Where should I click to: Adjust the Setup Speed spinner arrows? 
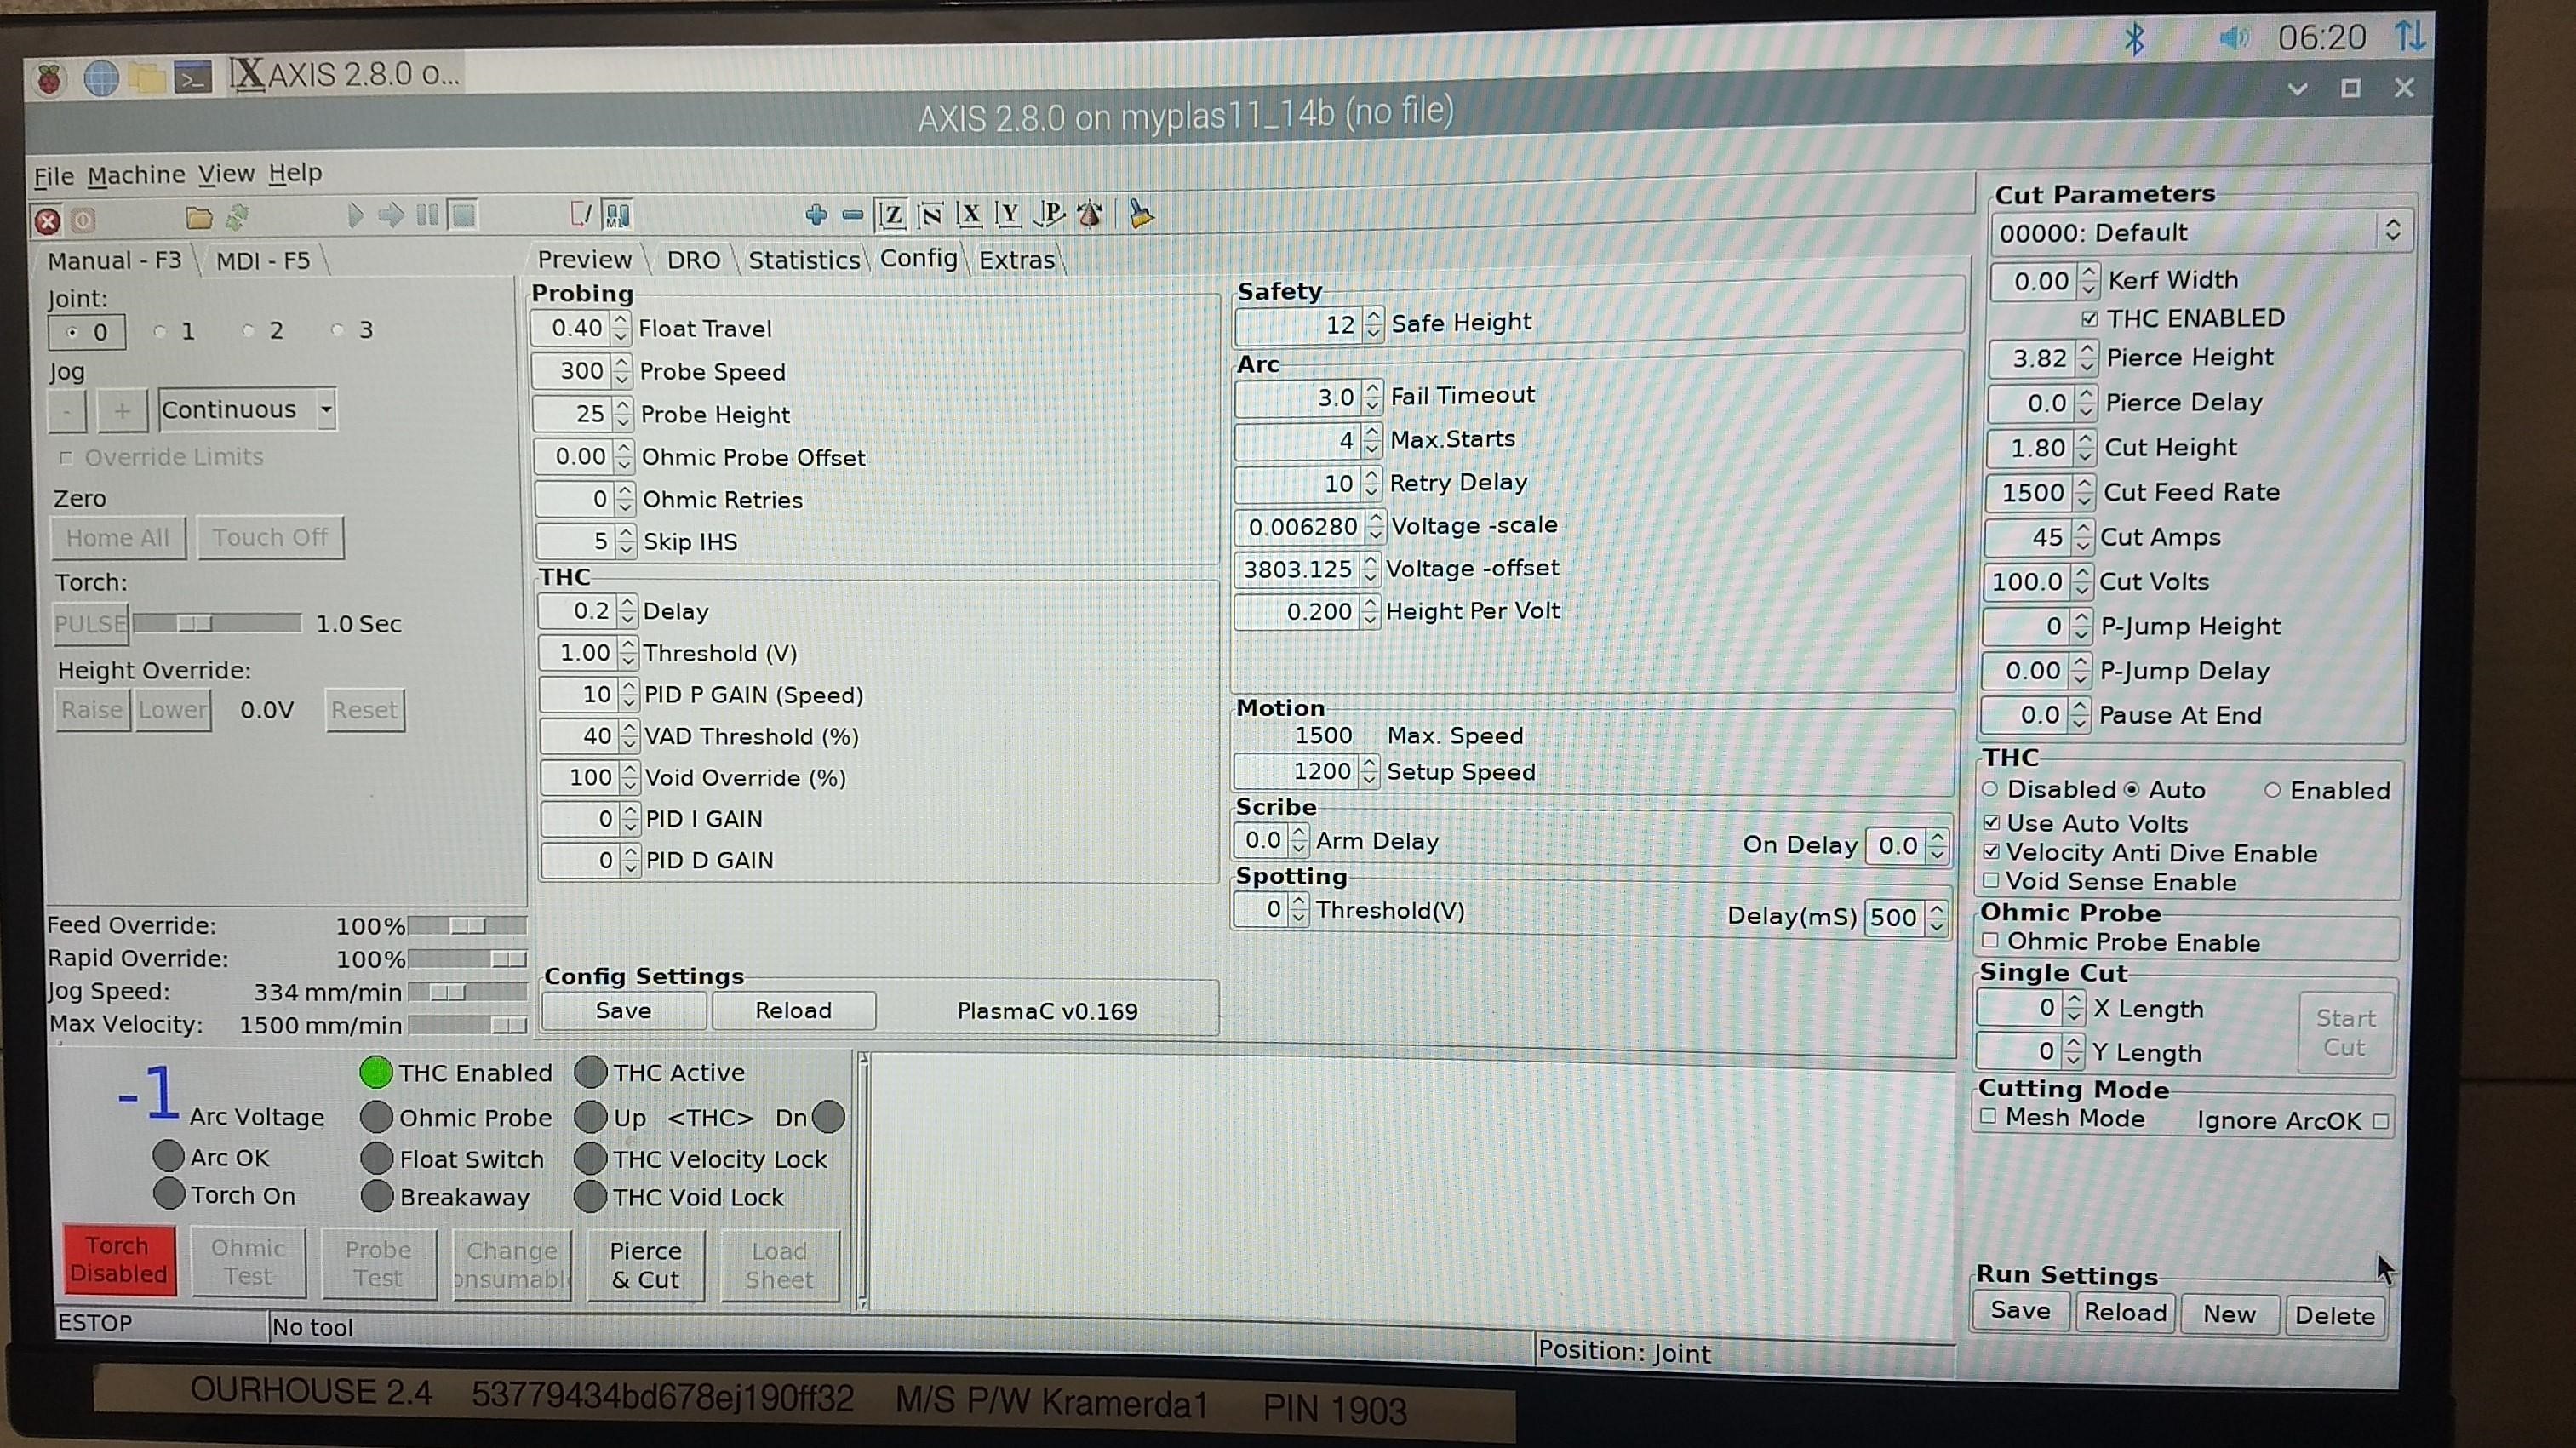point(1369,771)
